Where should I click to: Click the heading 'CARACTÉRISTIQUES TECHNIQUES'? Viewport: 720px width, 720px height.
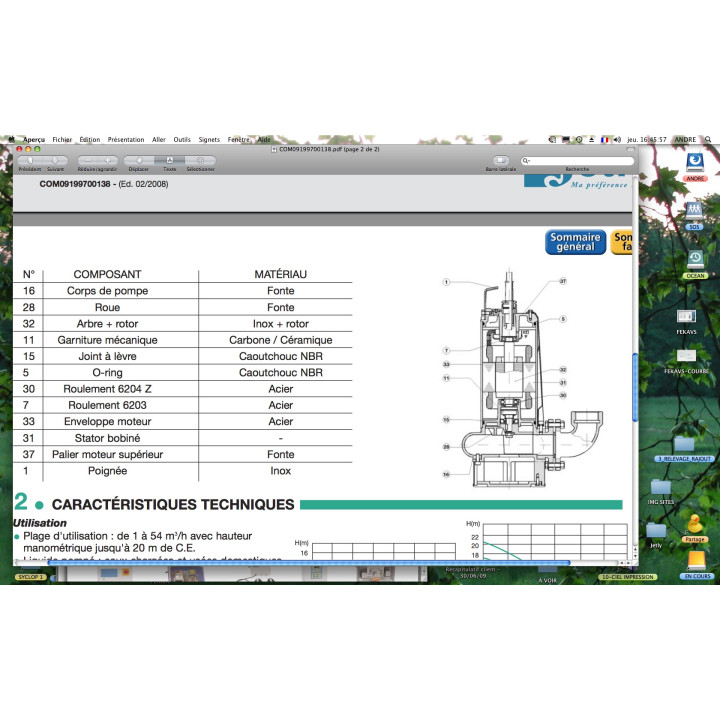pos(173,504)
